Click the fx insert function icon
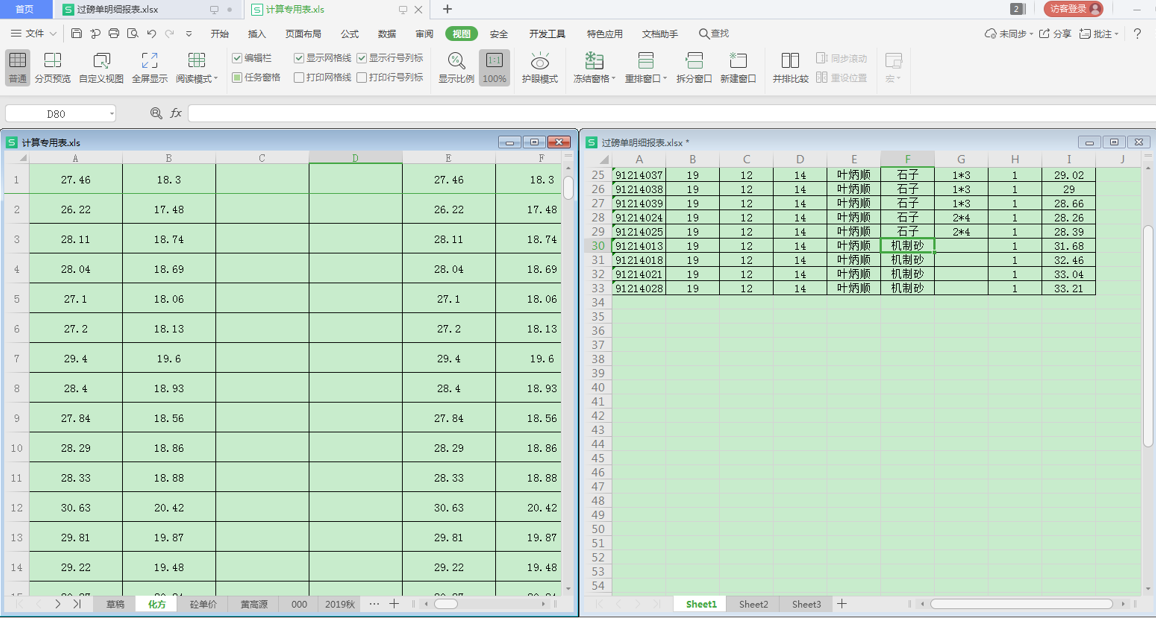This screenshot has width=1156, height=618. [176, 114]
